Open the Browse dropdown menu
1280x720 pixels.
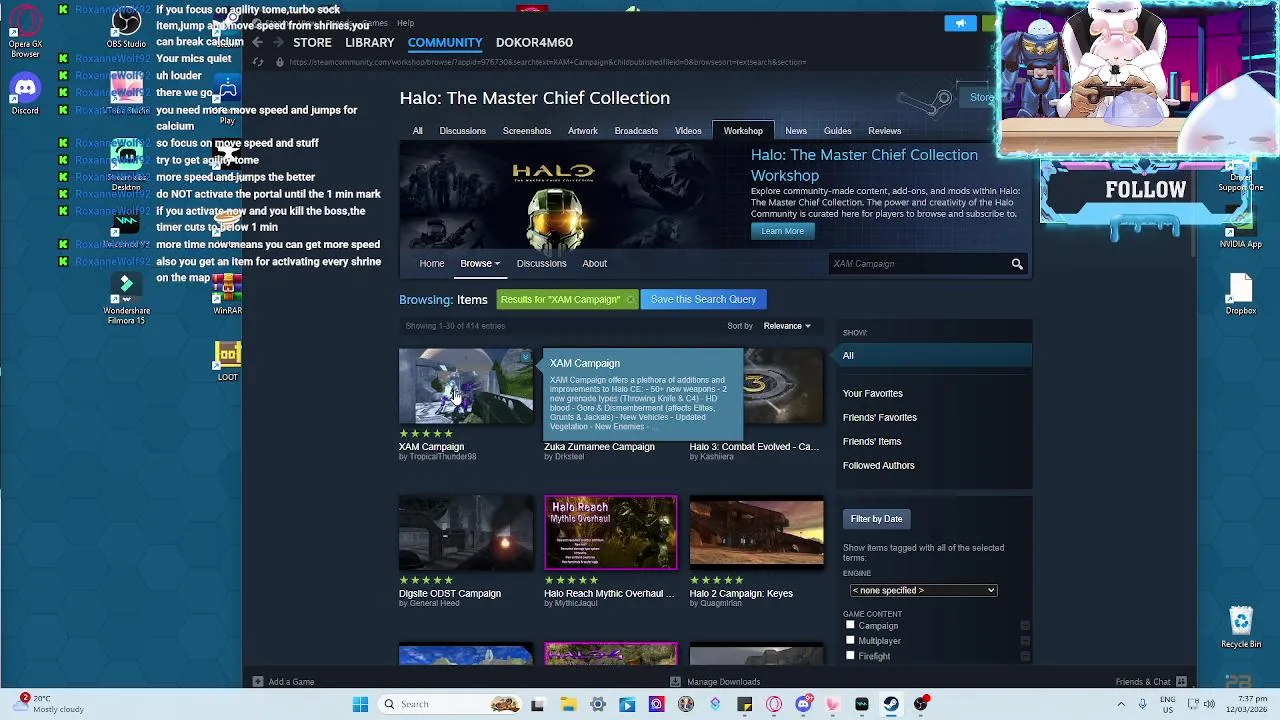480,264
